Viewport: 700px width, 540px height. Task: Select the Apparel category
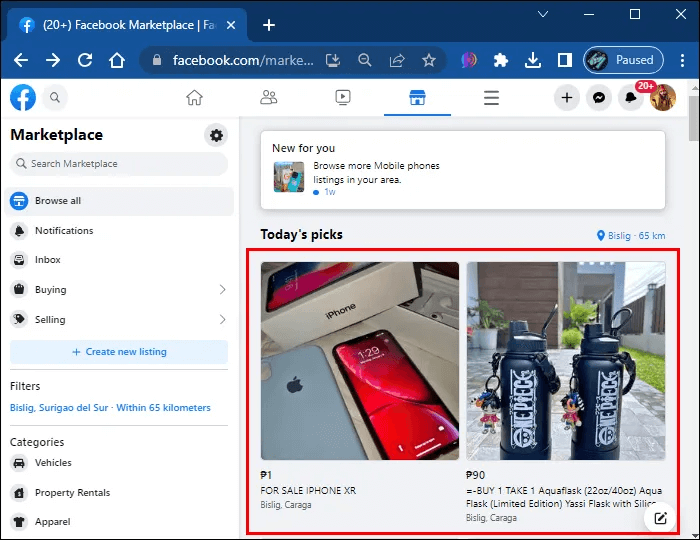click(x=119, y=522)
